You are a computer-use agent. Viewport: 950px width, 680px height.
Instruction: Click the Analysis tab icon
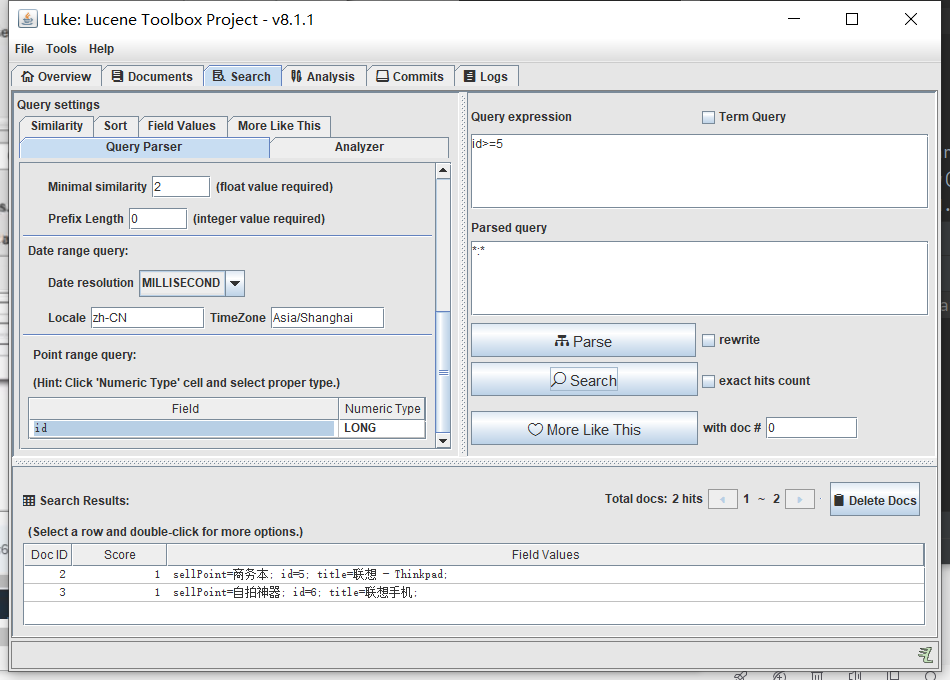point(296,76)
